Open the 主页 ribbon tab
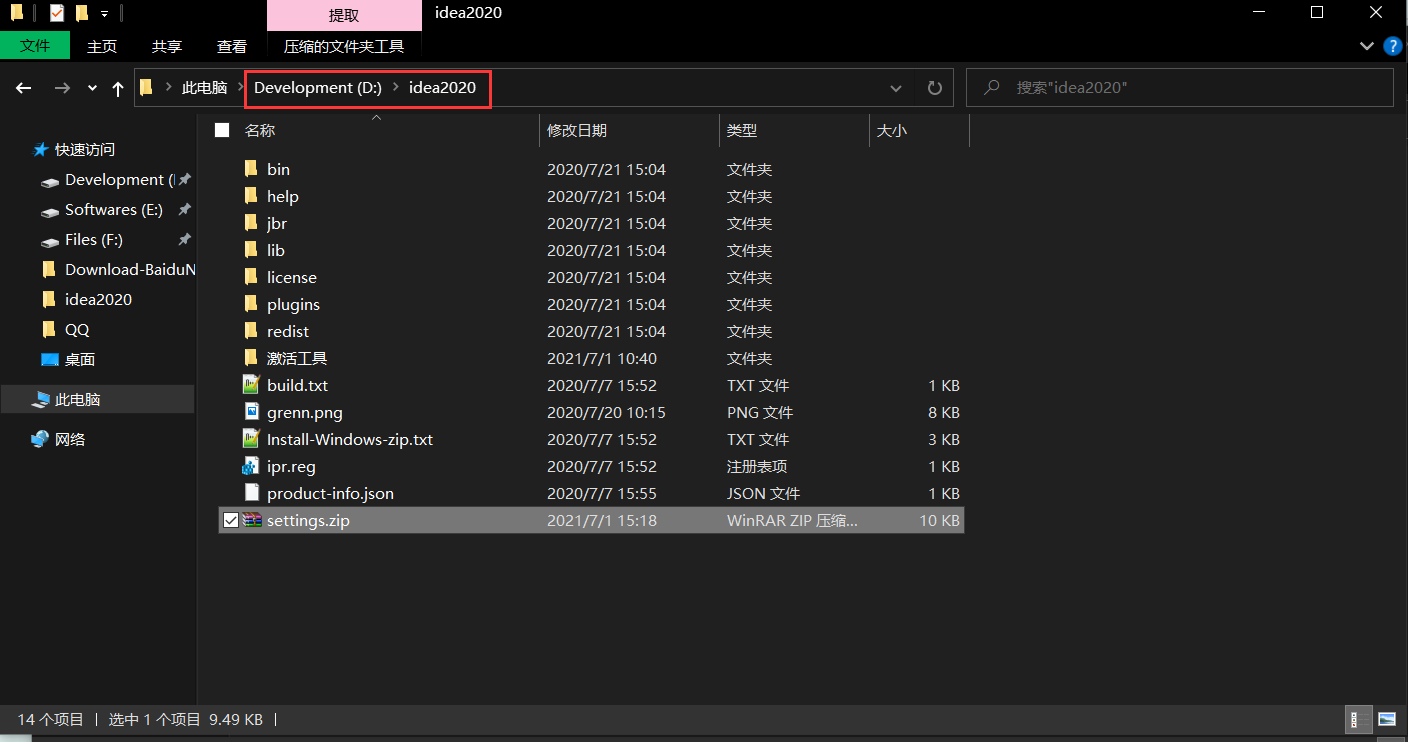 click(102, 46)
